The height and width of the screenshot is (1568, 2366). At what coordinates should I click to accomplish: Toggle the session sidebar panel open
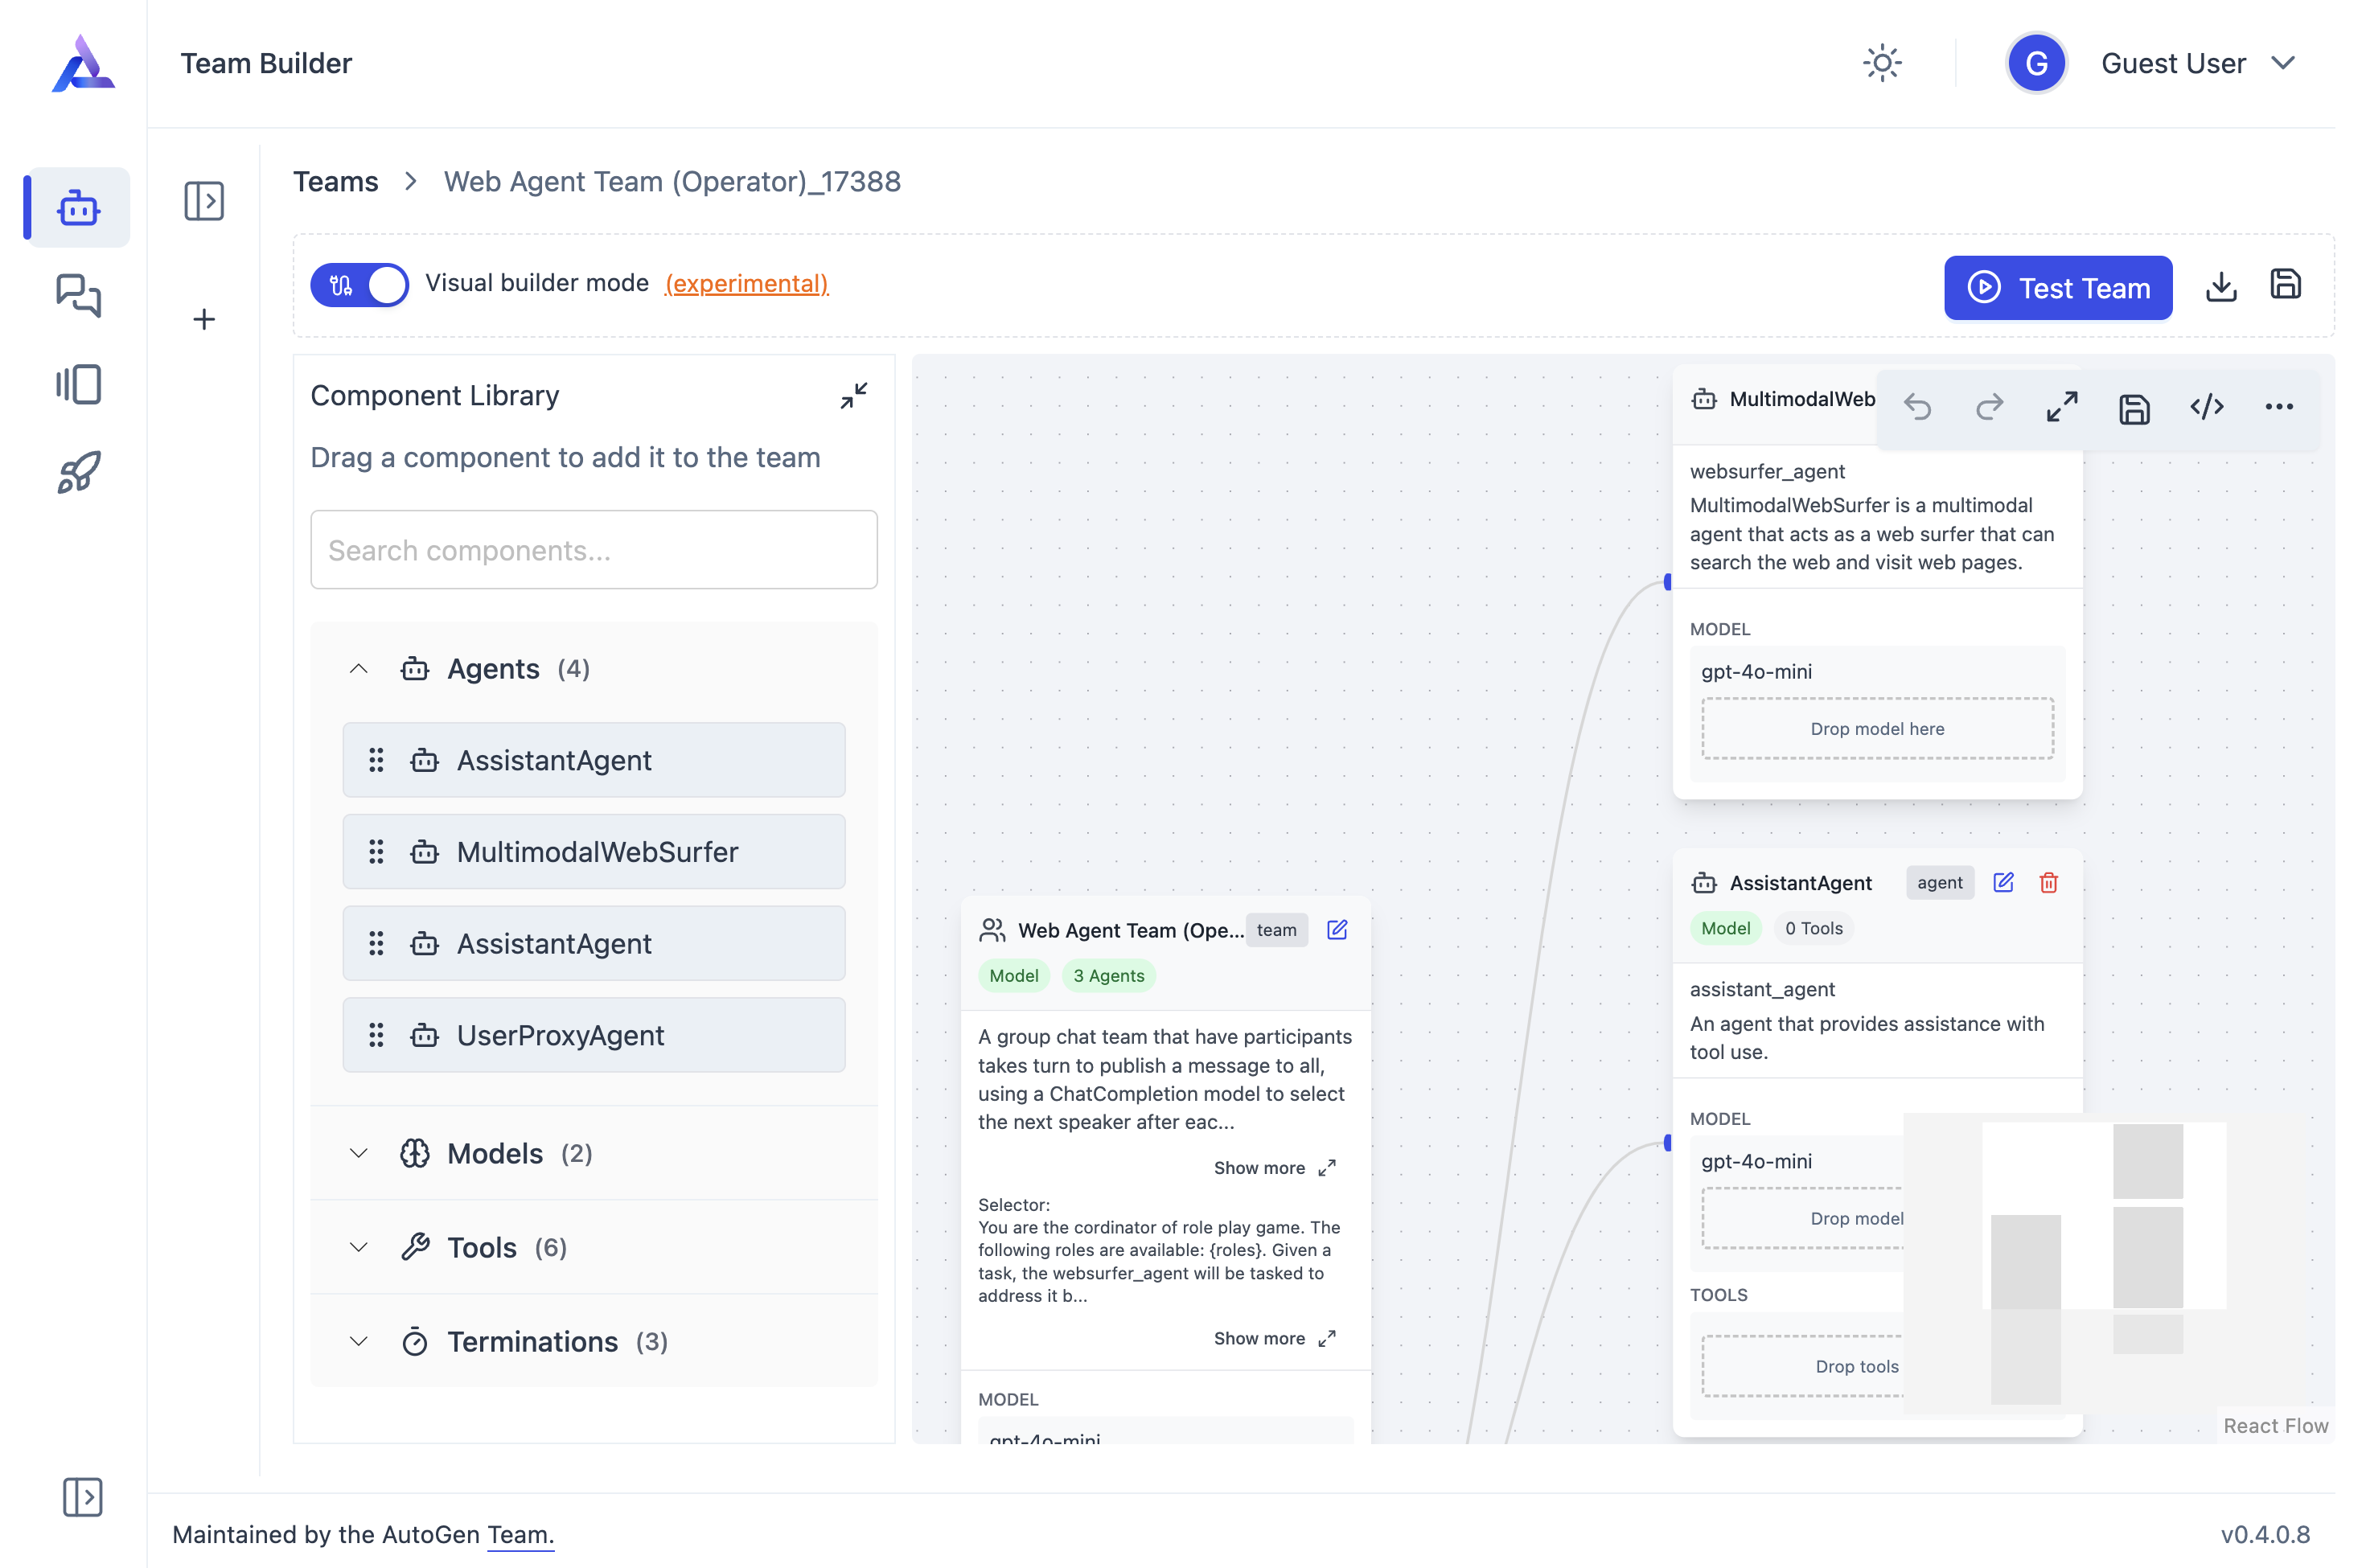pyautogui.click(x=204, y=200)
